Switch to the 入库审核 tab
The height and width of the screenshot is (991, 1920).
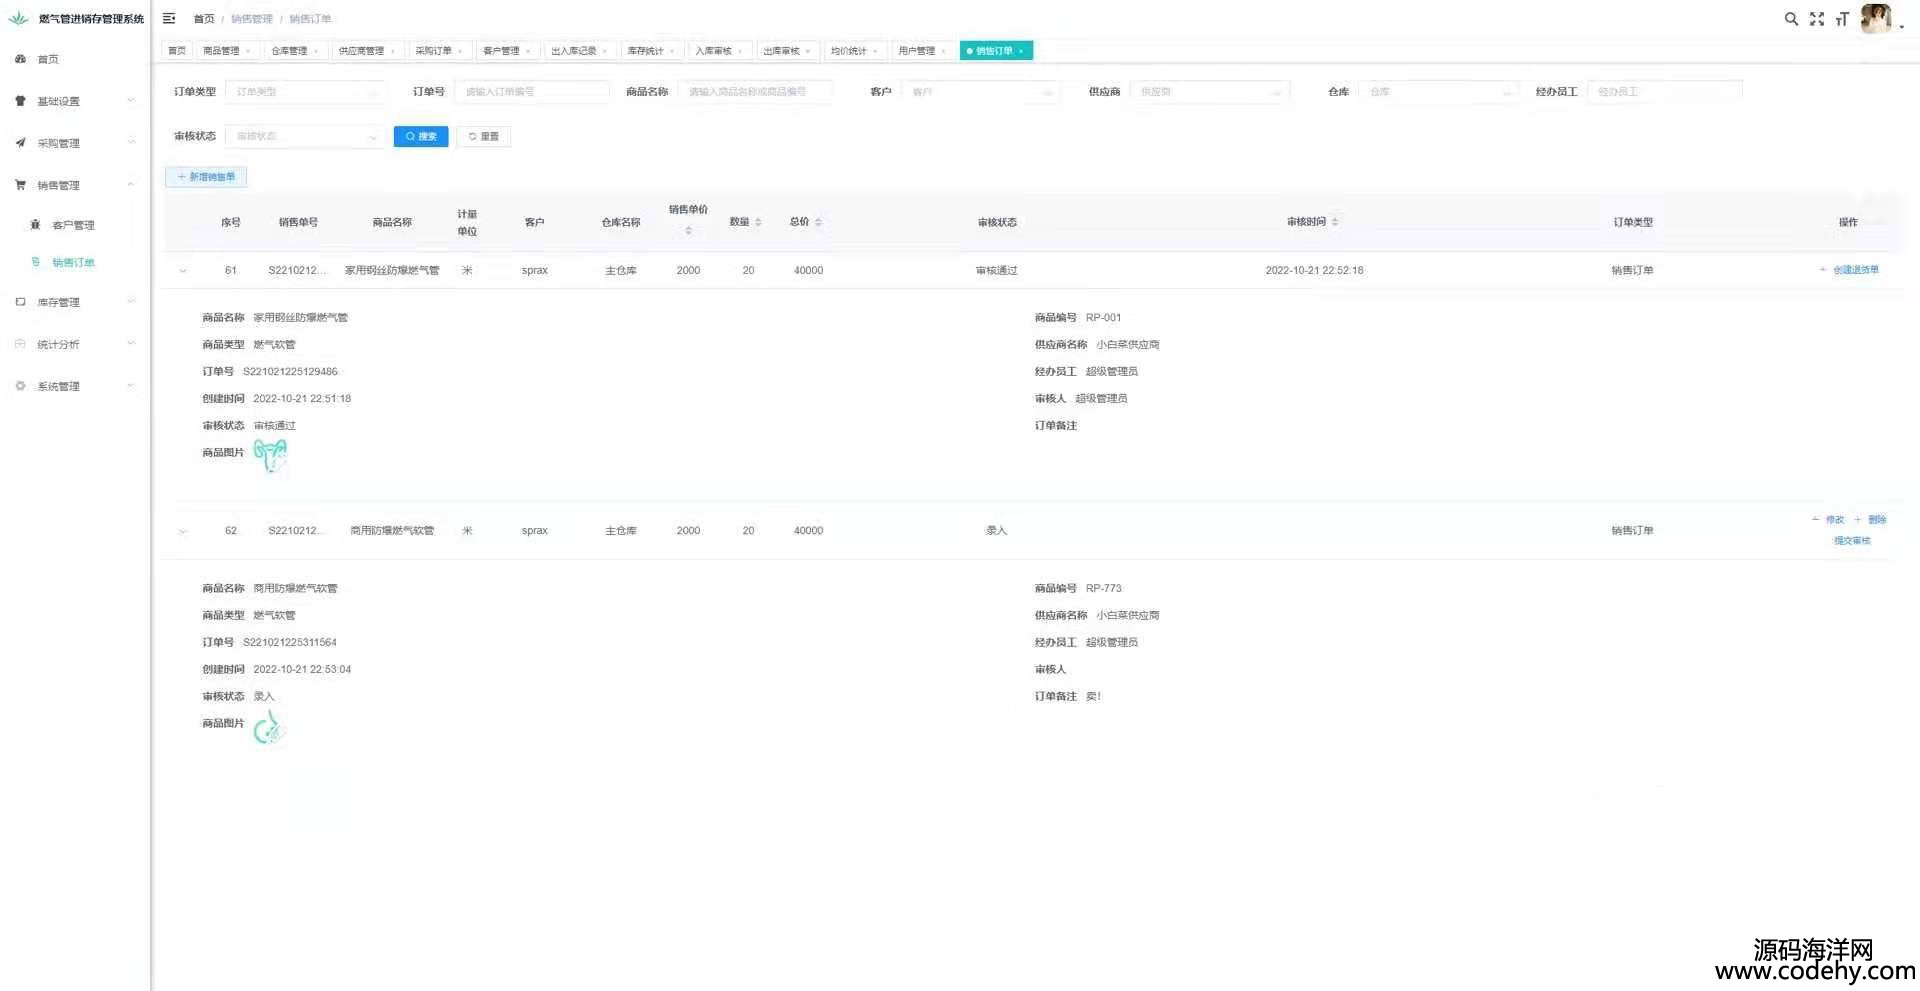tap(719, 51)
